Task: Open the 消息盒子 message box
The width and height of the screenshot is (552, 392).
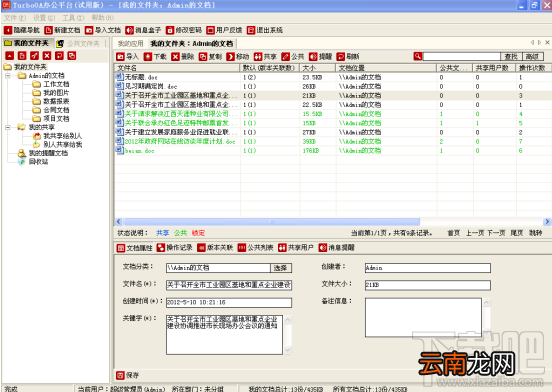Action: 143,30
